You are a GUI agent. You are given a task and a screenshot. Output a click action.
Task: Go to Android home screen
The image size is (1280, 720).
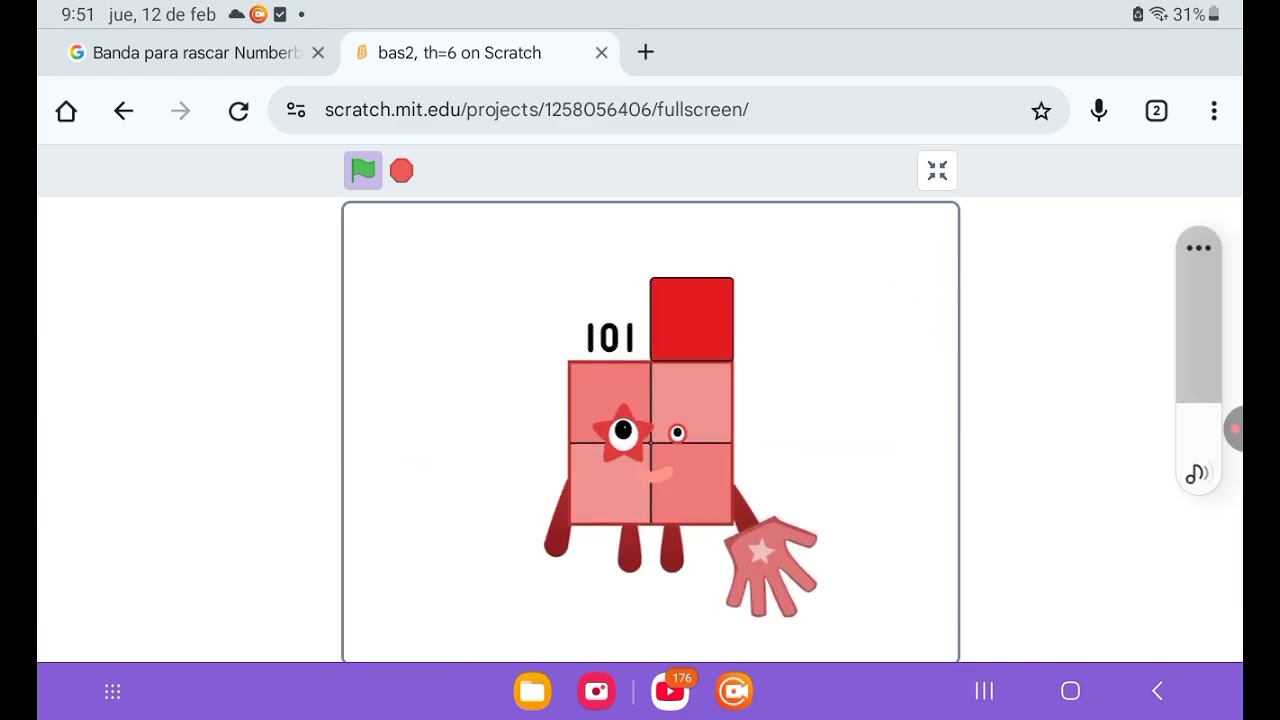point(1070,691)
